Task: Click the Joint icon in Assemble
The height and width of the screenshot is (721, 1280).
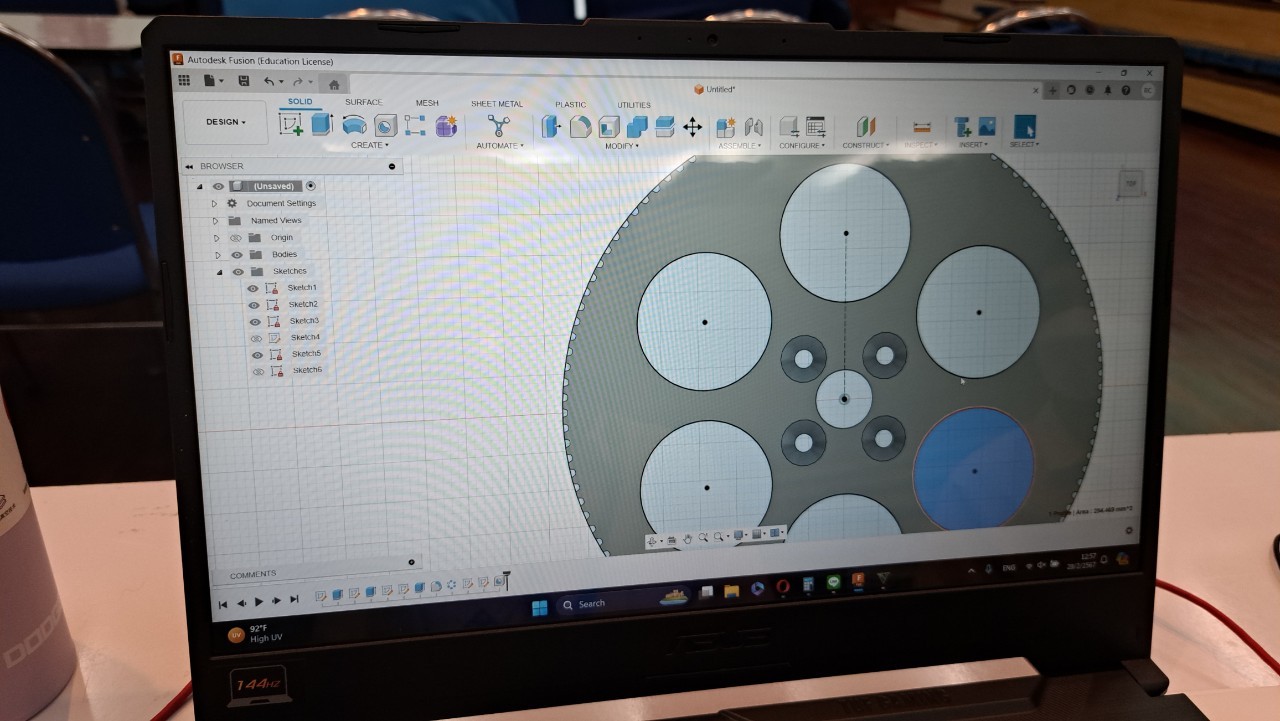Action: click(x=753, y=127)
